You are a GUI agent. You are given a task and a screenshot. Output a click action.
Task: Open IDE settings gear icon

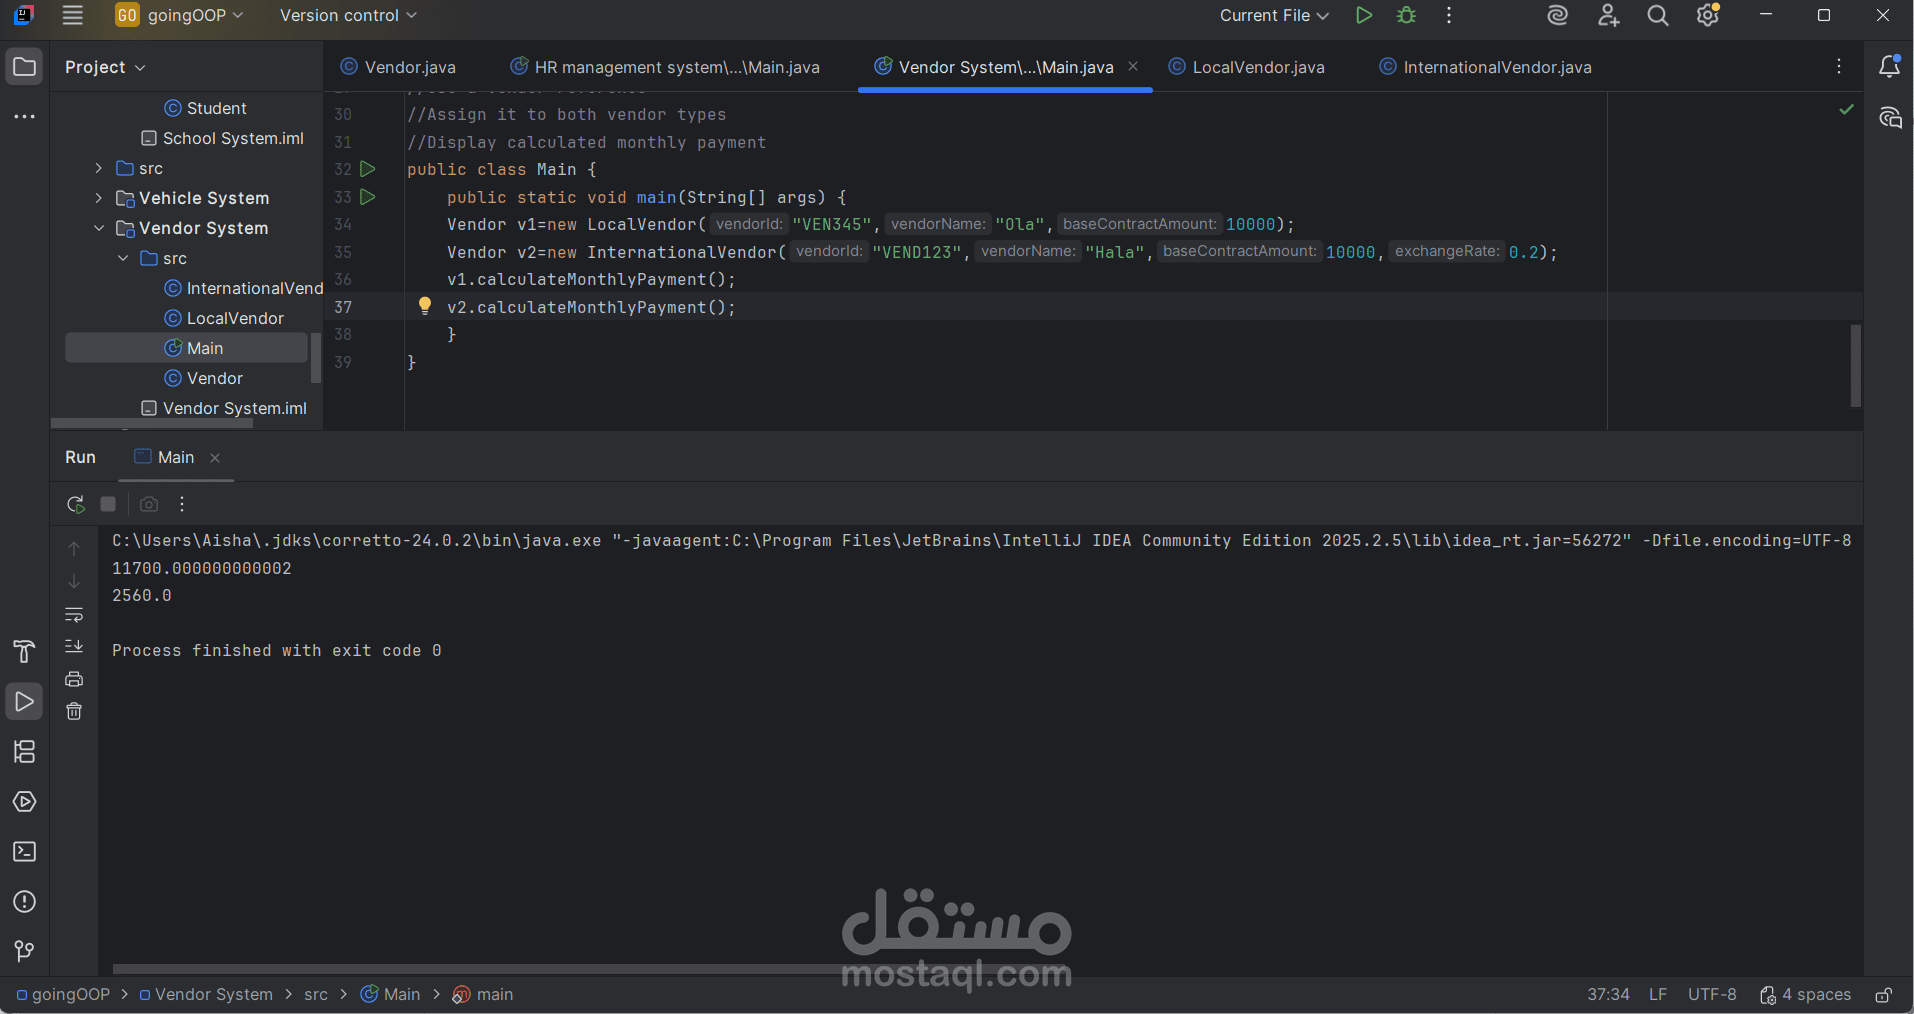point(1708,15)
